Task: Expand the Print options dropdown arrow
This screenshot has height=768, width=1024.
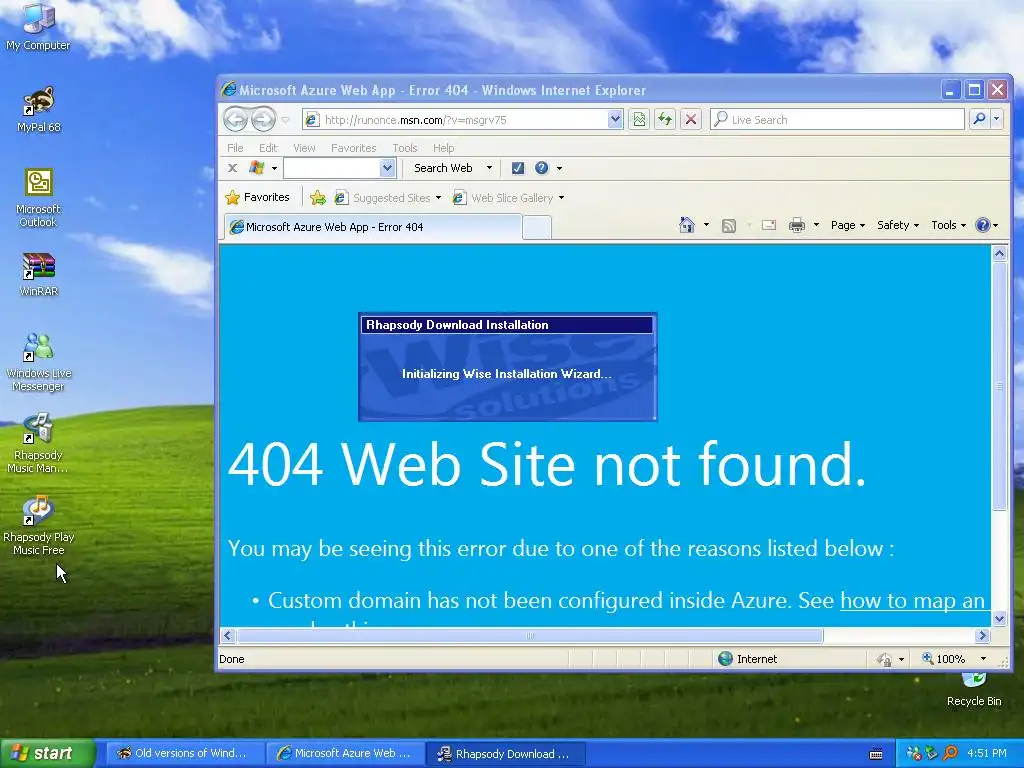Action: 816,225
